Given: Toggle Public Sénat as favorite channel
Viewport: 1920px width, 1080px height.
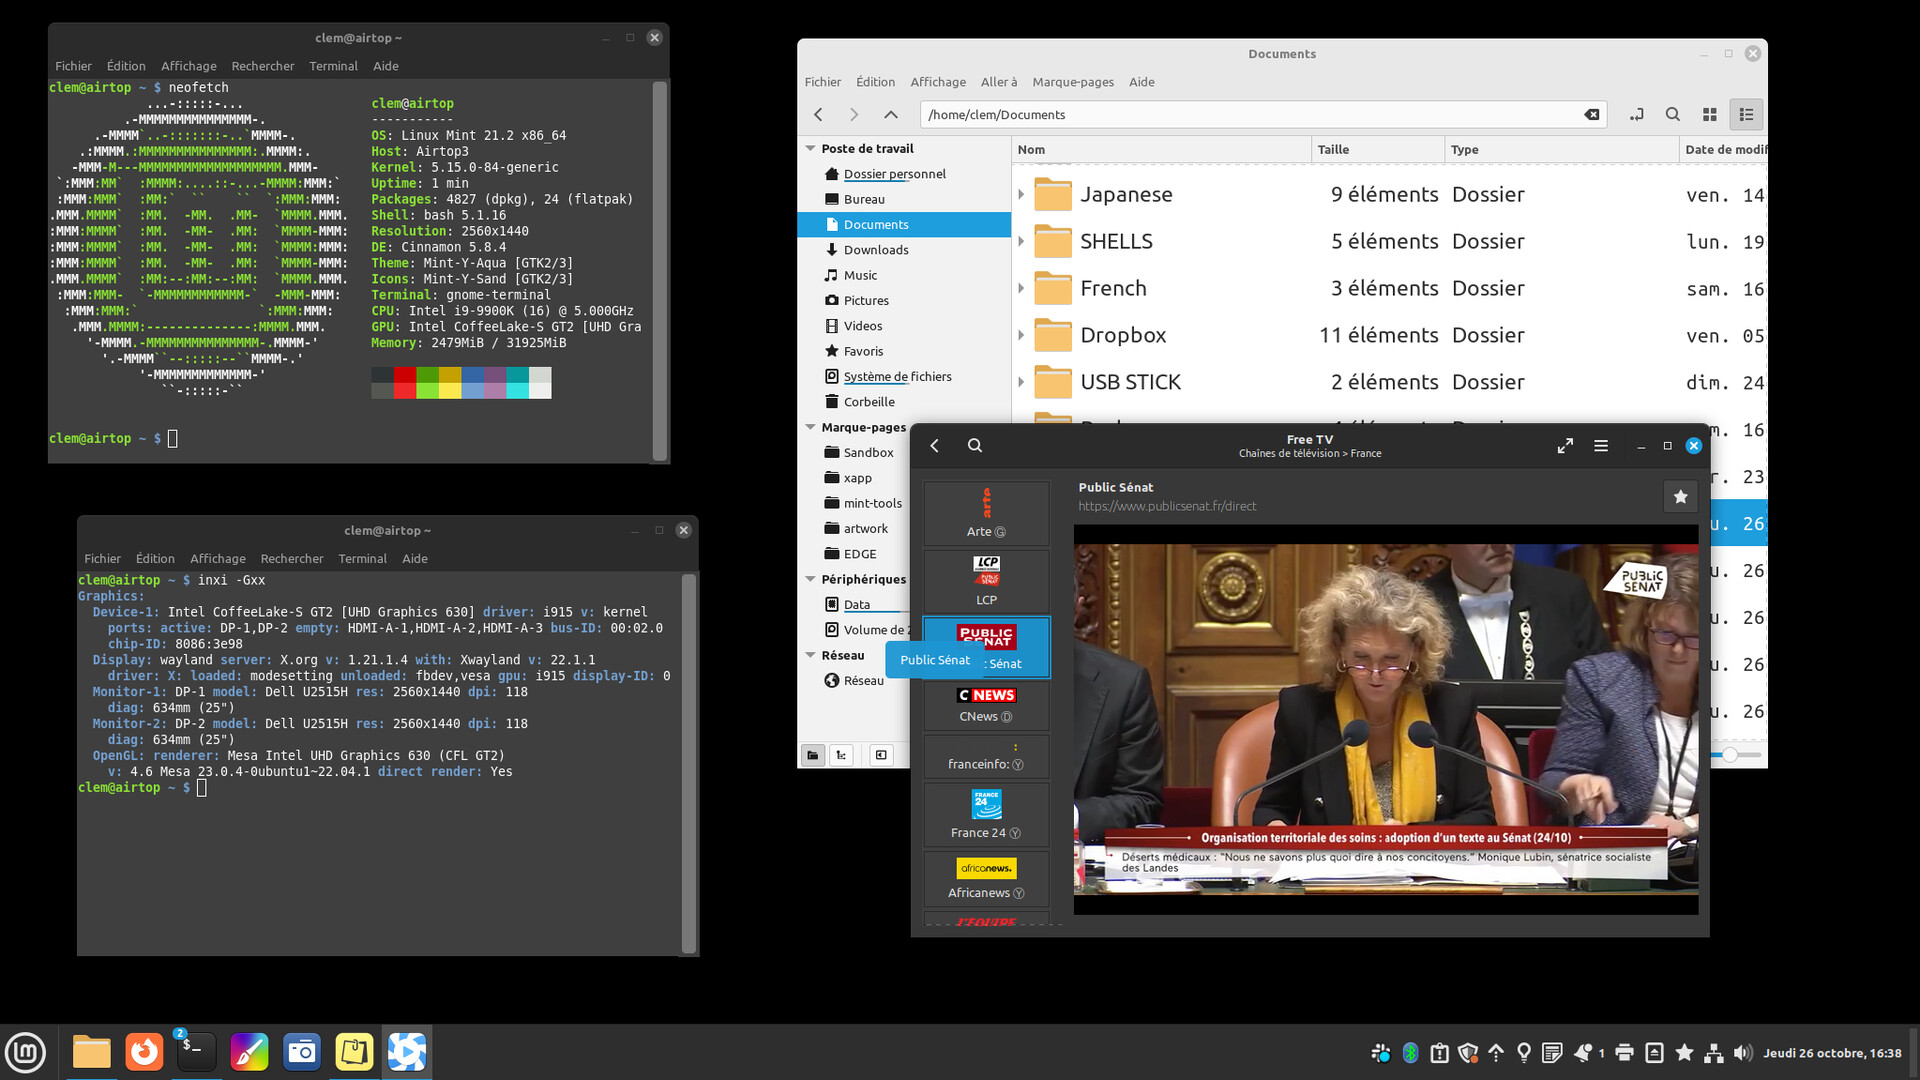Looking at the screenshot, I should point(1681,496).
